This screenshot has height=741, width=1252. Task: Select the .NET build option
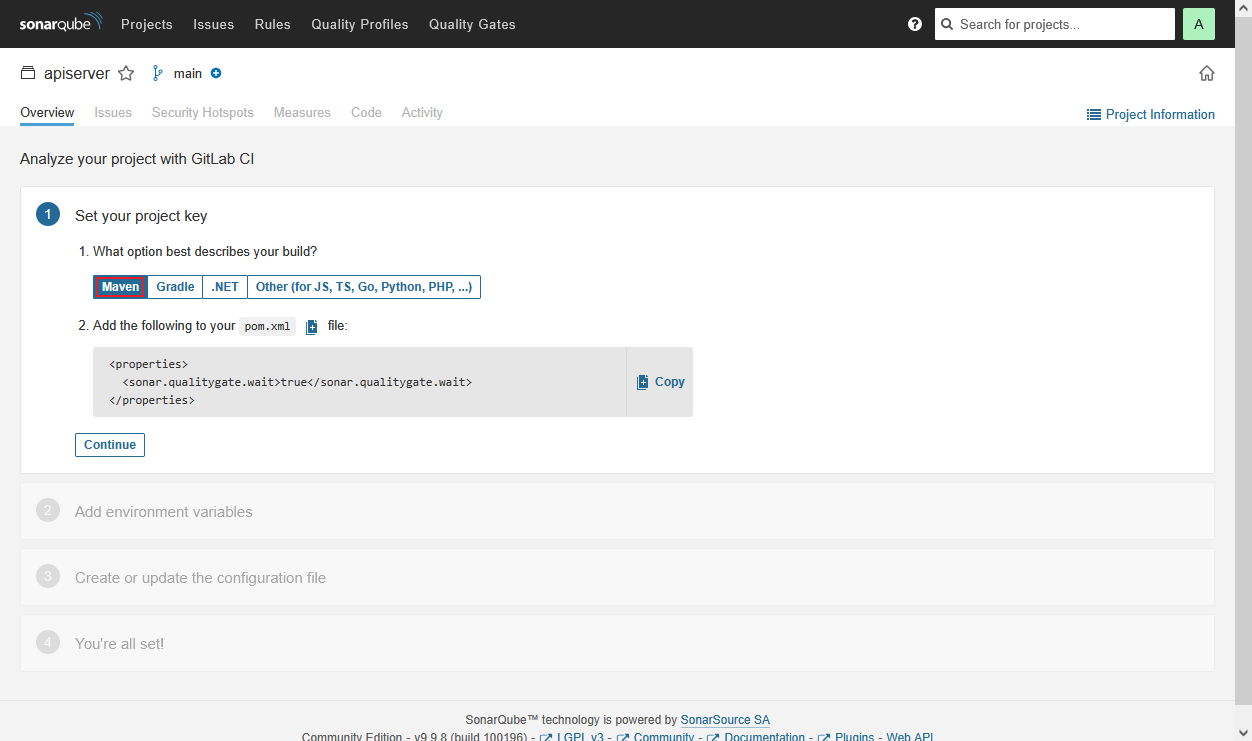[225, 287]
